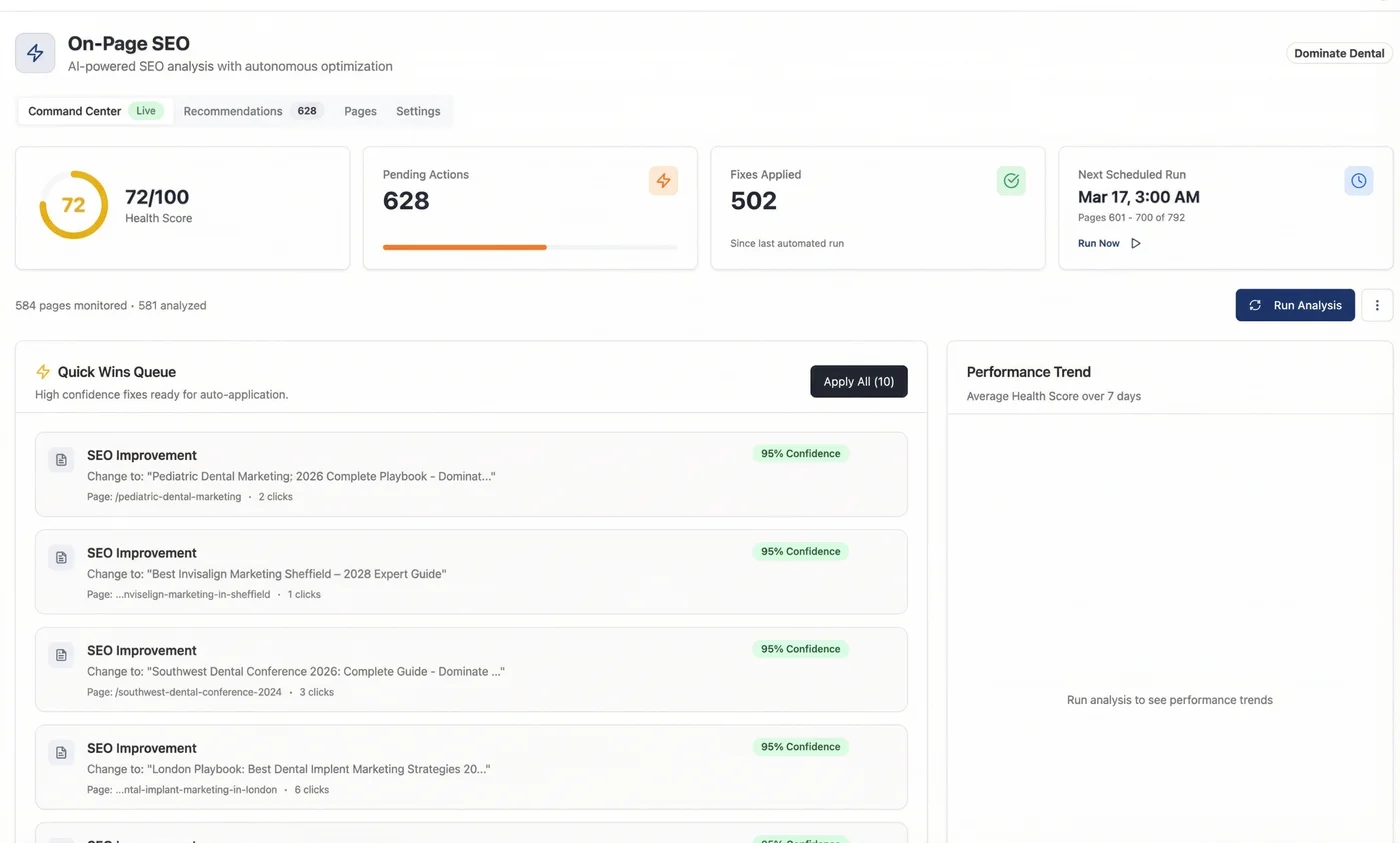This screenshot has height=843, width=1400.
Task: Click Run Now on the Next Scheduled Run card
Action: pos(1098,243)
